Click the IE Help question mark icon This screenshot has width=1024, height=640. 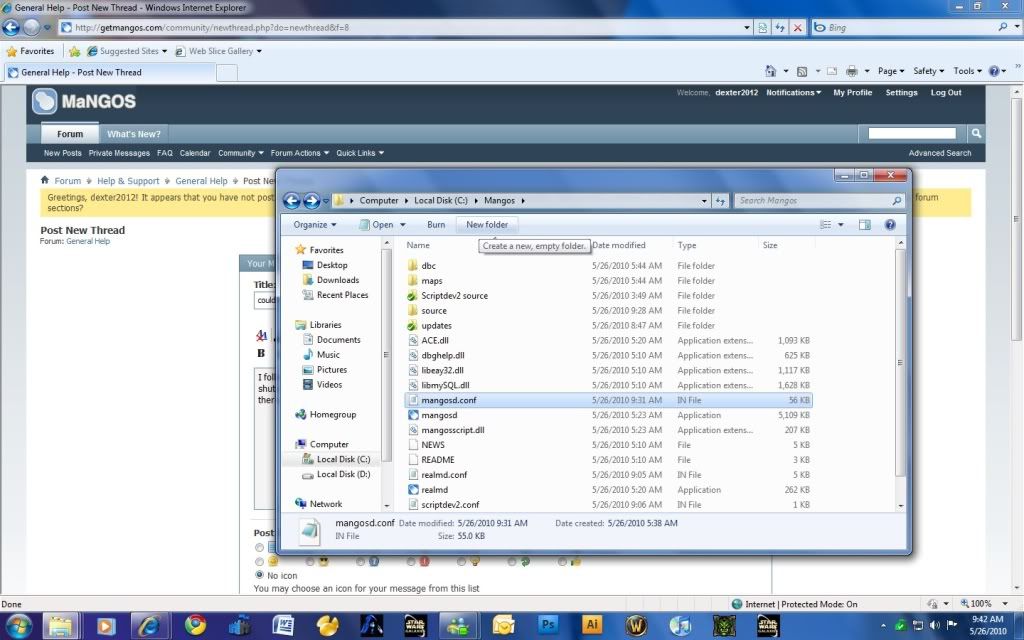pyautogui.click(x=994, y=71)
